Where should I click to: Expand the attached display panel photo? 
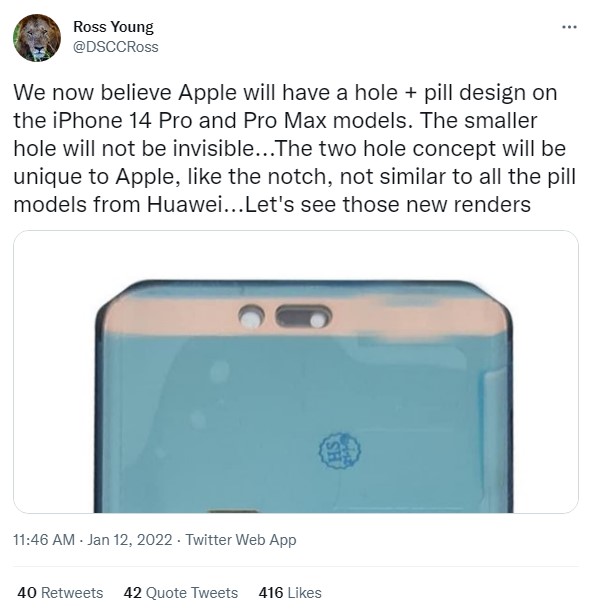(296, 371)
